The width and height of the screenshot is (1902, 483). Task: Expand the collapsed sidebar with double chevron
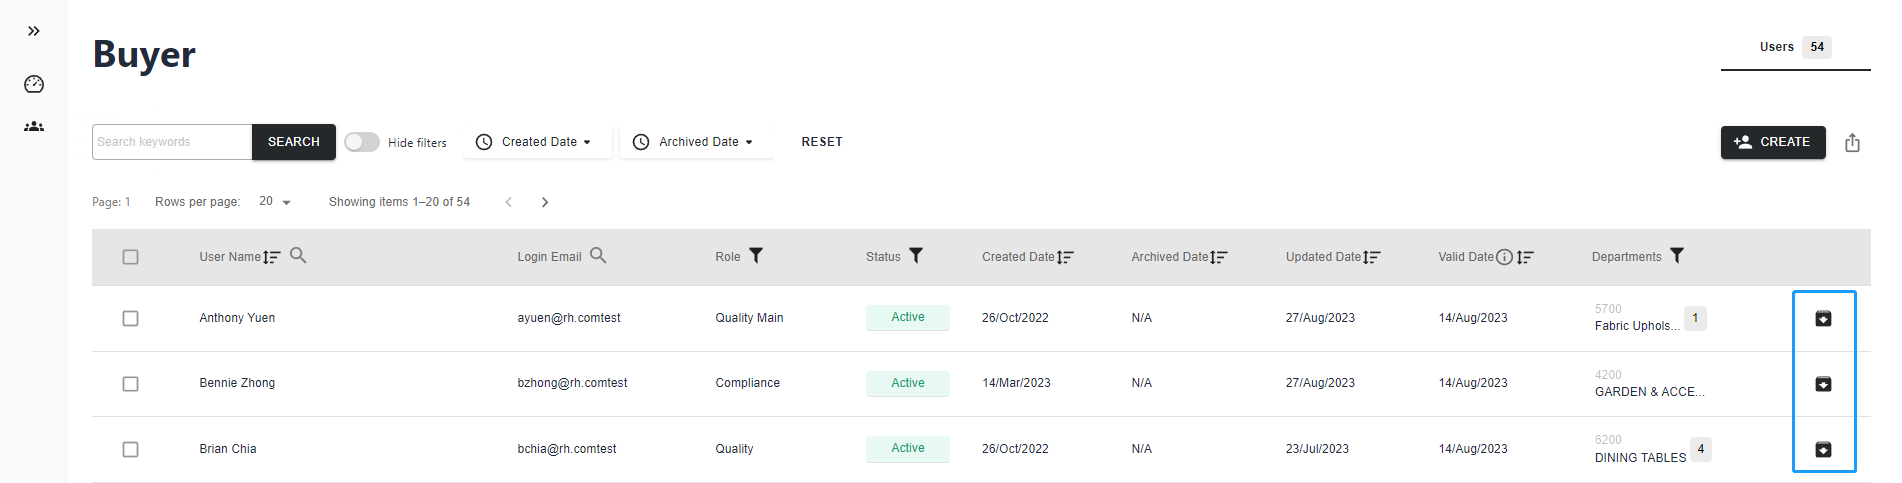click(34, 31)
